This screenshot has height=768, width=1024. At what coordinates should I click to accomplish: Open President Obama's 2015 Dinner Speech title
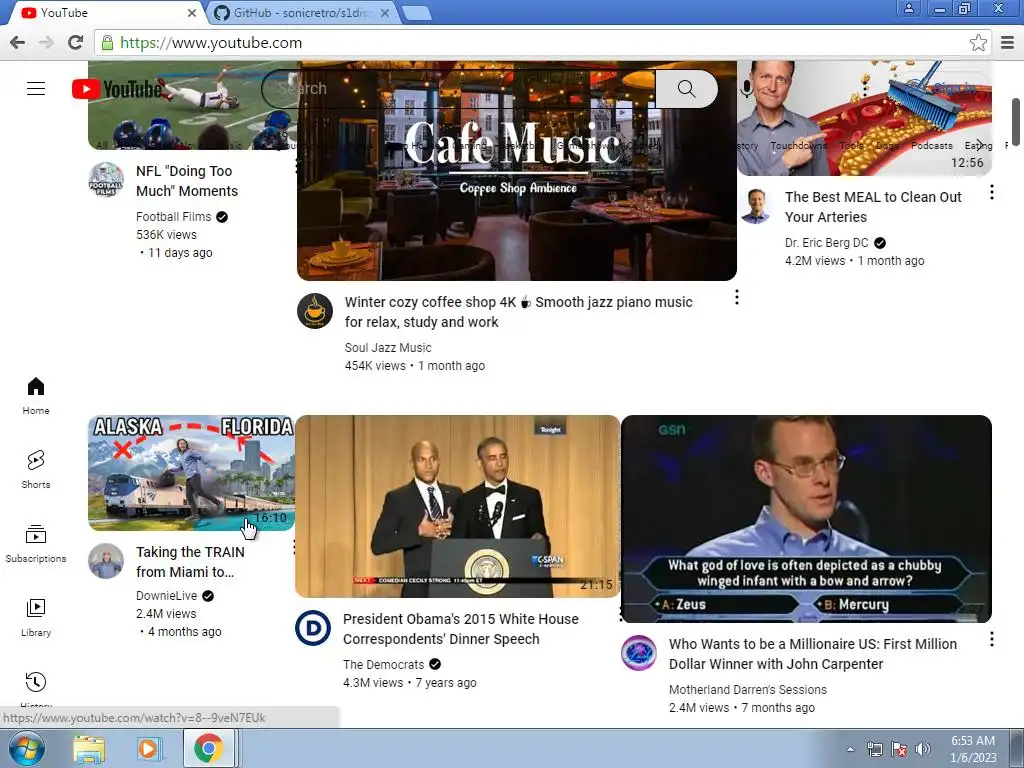(460, 629)
